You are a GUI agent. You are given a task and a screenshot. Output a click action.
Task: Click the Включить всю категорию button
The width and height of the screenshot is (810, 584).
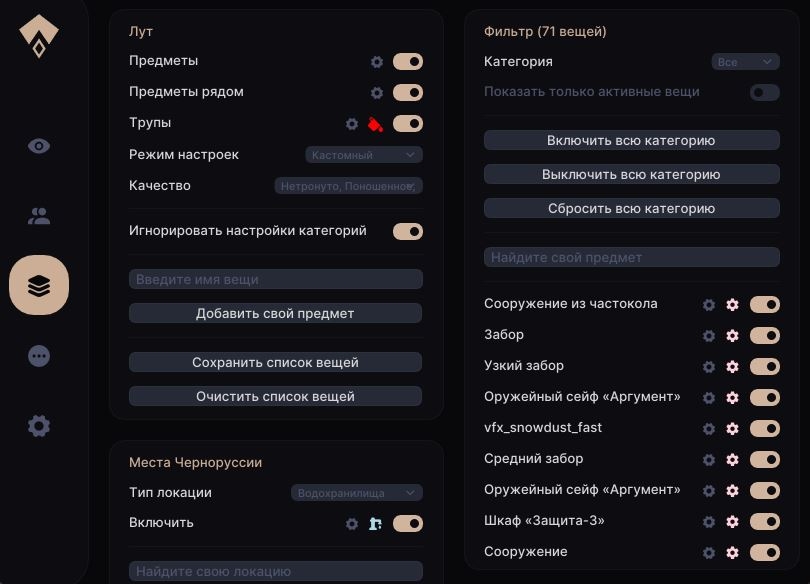631,140
